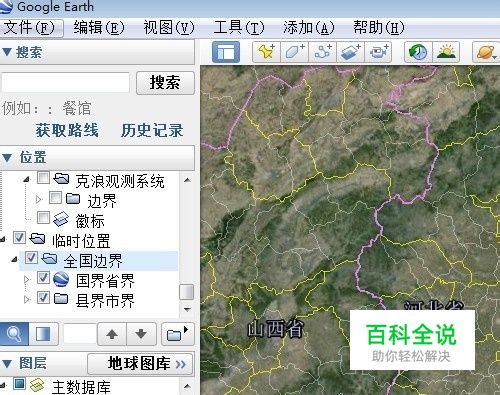The height and width of the screenshot is (395, 500).
Task: Add a polygon from toolbar
Action: click(x=294, y=52)
